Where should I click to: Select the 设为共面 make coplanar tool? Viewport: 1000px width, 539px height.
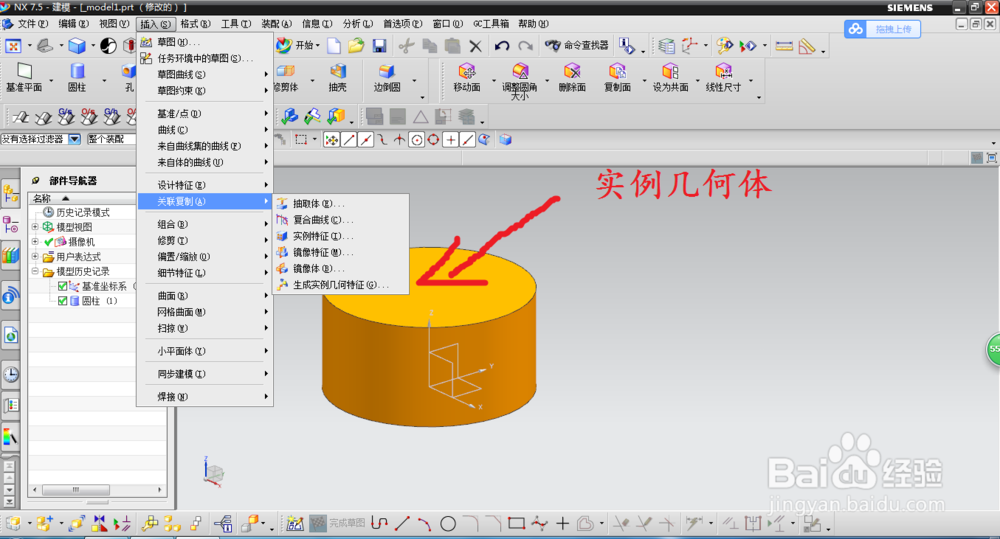tap(670, 78)
